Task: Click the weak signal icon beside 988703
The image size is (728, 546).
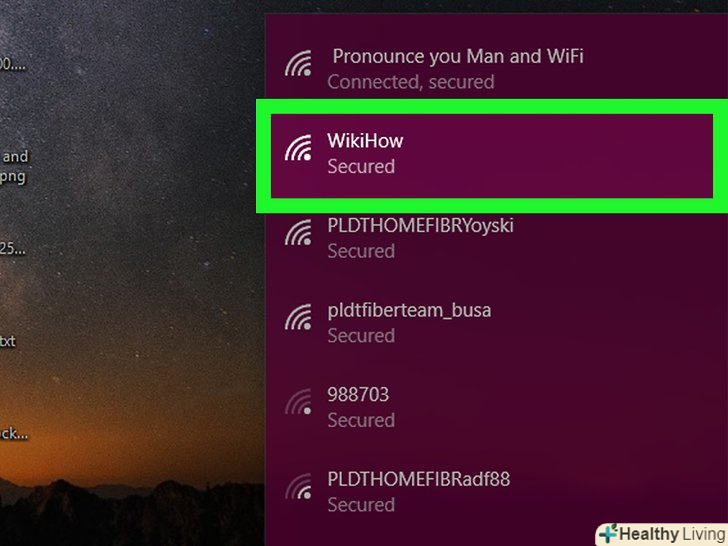Action: (298, 402)
